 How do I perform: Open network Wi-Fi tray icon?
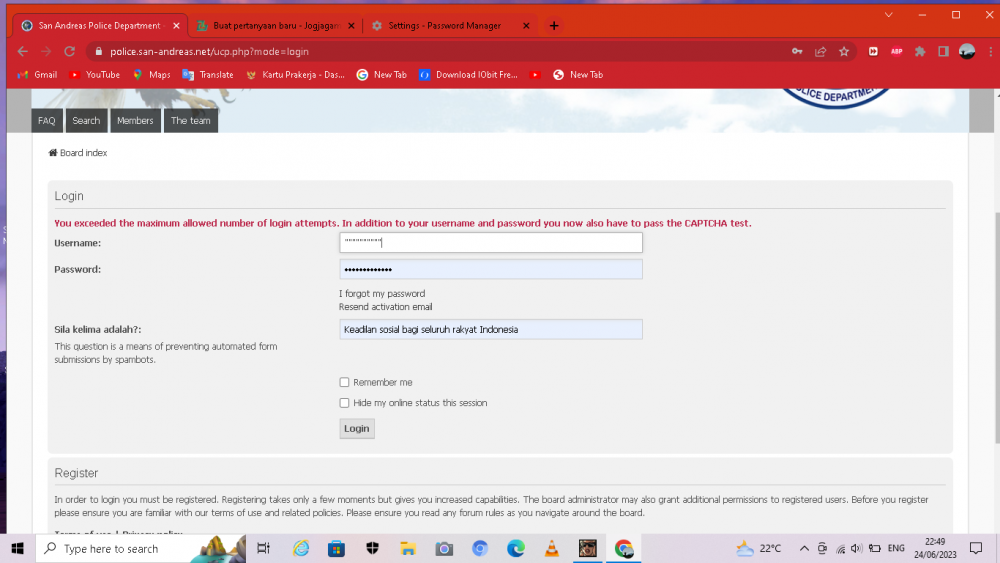pos(841,548)
